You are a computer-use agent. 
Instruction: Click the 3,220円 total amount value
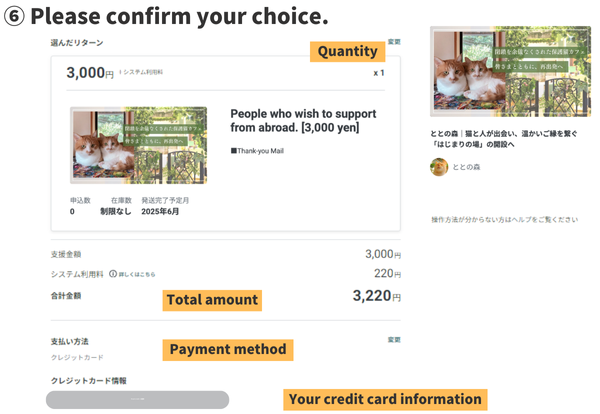[376, 296]
